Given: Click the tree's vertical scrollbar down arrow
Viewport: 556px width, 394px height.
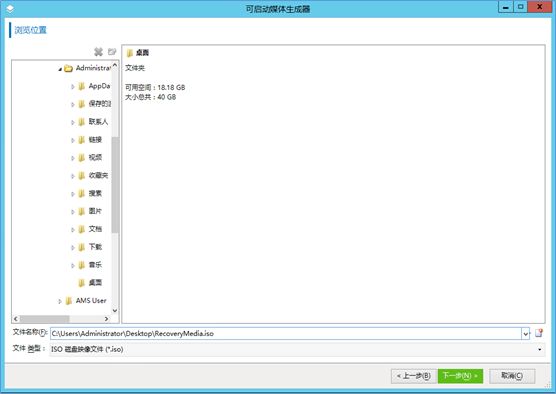Looking at the screenshot, I should click(x=115, y=311).
